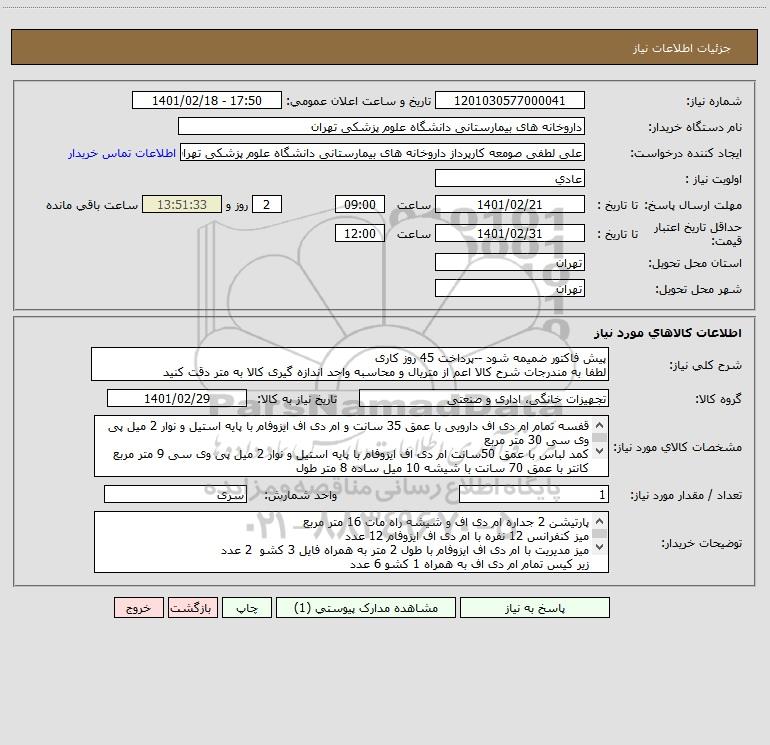Click price validity time 12:00

pos(359,233)
